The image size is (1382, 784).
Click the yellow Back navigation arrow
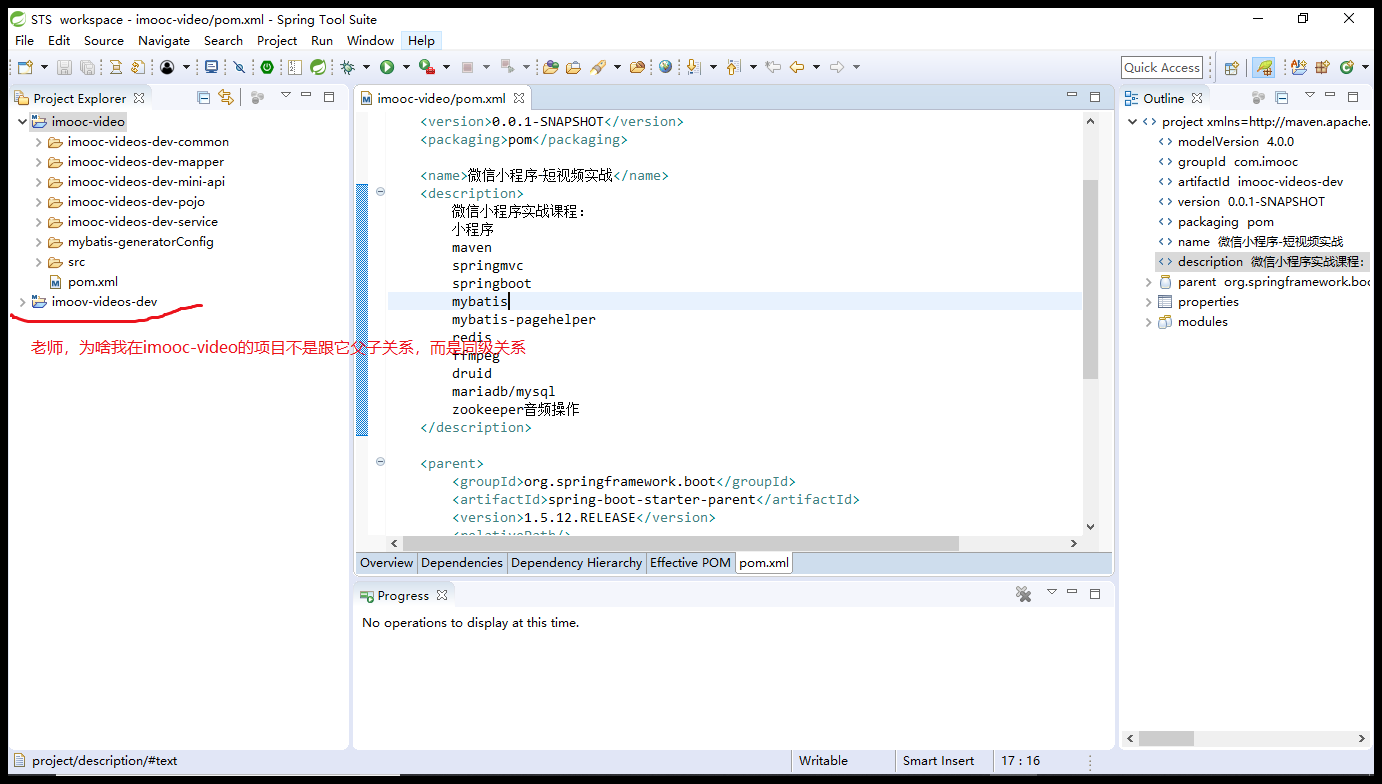tap(797, 67)
